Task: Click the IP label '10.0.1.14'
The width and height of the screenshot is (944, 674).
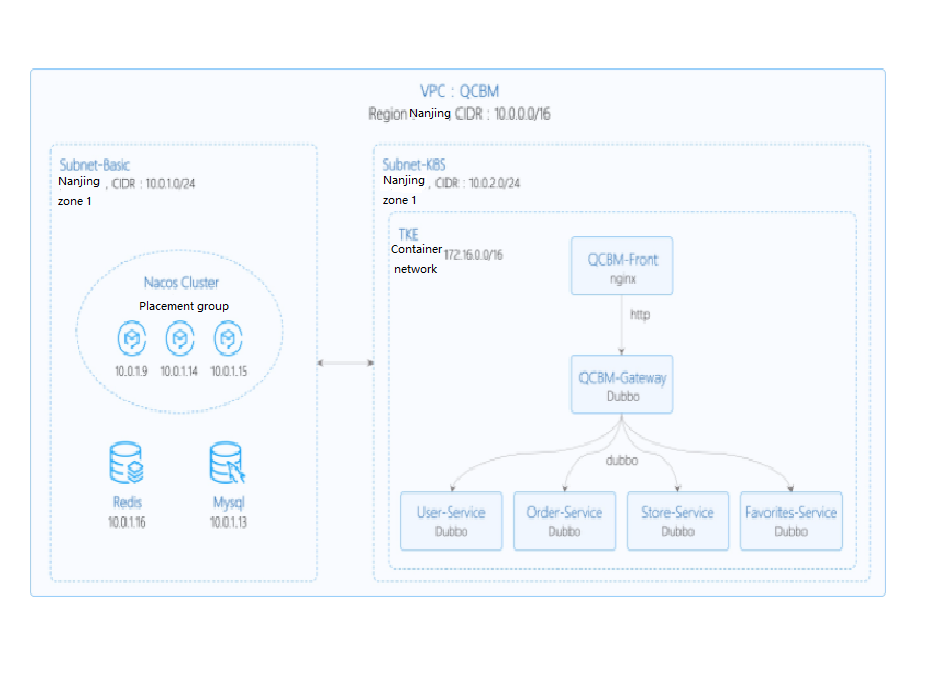Action: (179, 371)
